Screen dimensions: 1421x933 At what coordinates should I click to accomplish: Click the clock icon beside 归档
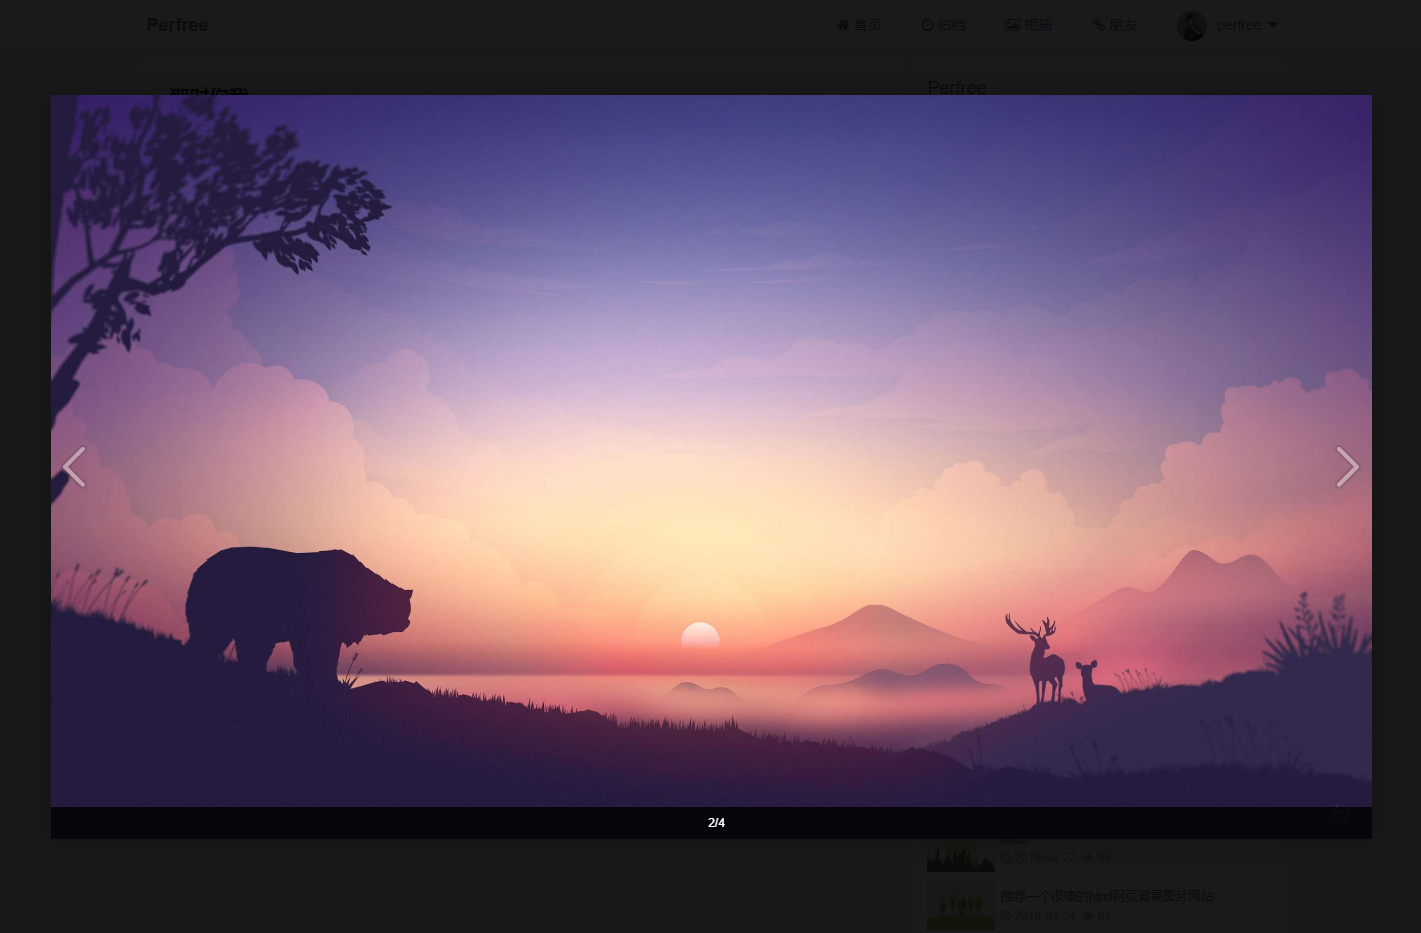point(927,25)
